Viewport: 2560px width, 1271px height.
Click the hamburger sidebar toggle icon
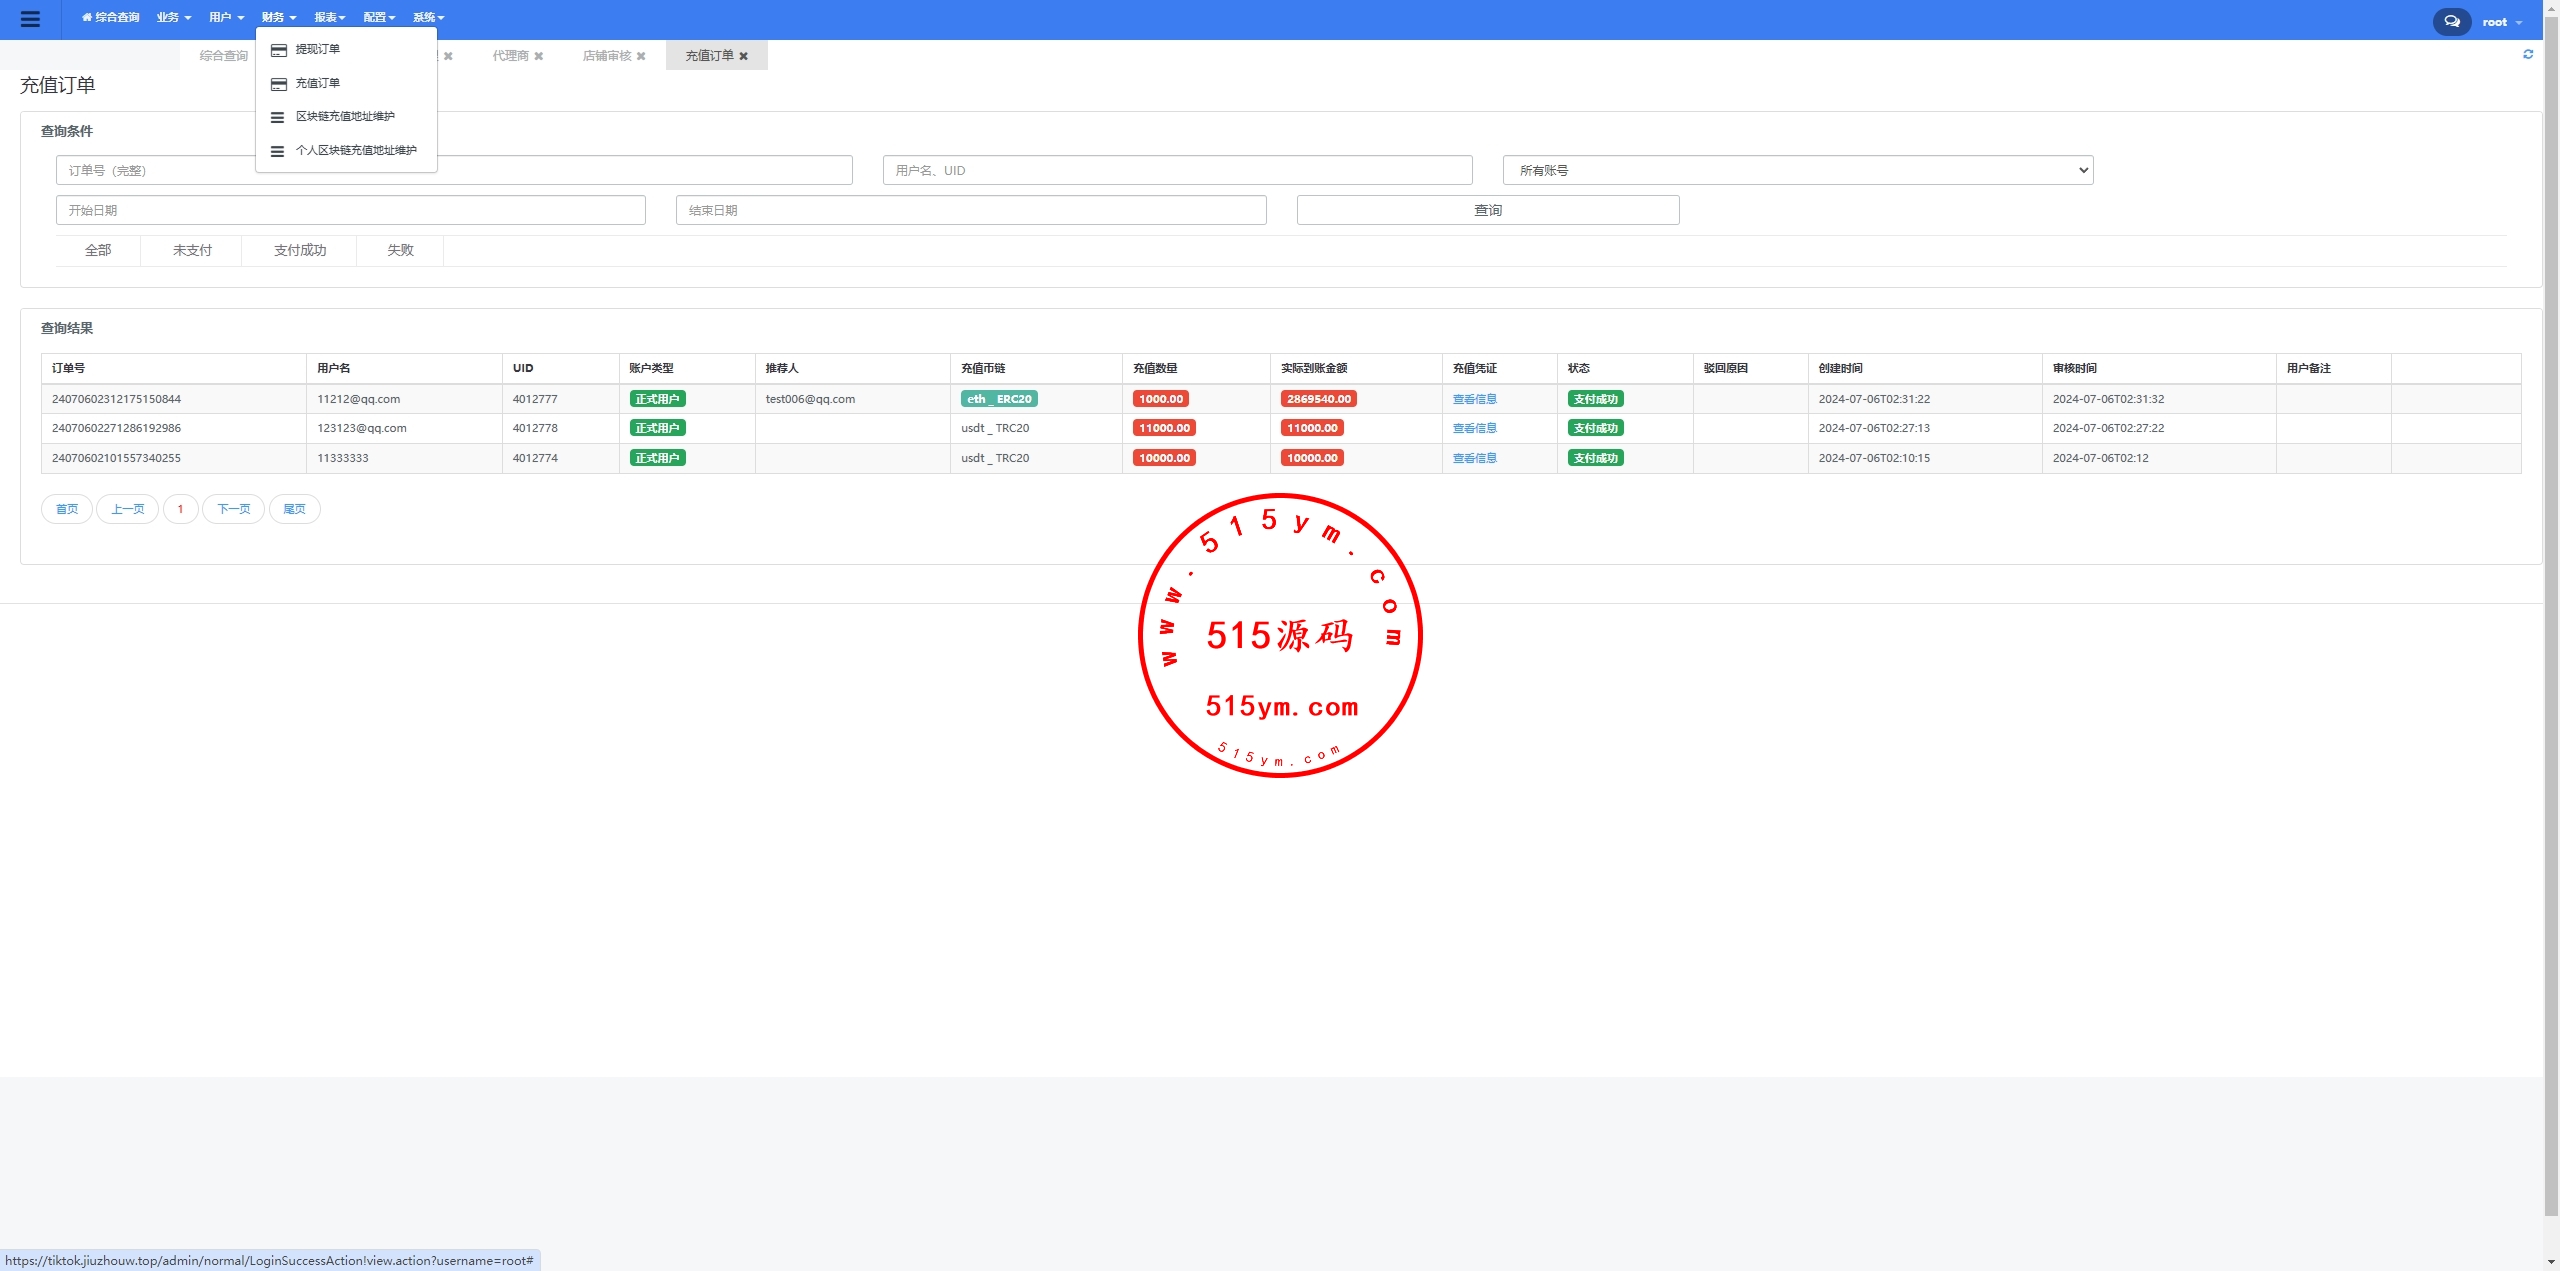[x=30, y=19]
